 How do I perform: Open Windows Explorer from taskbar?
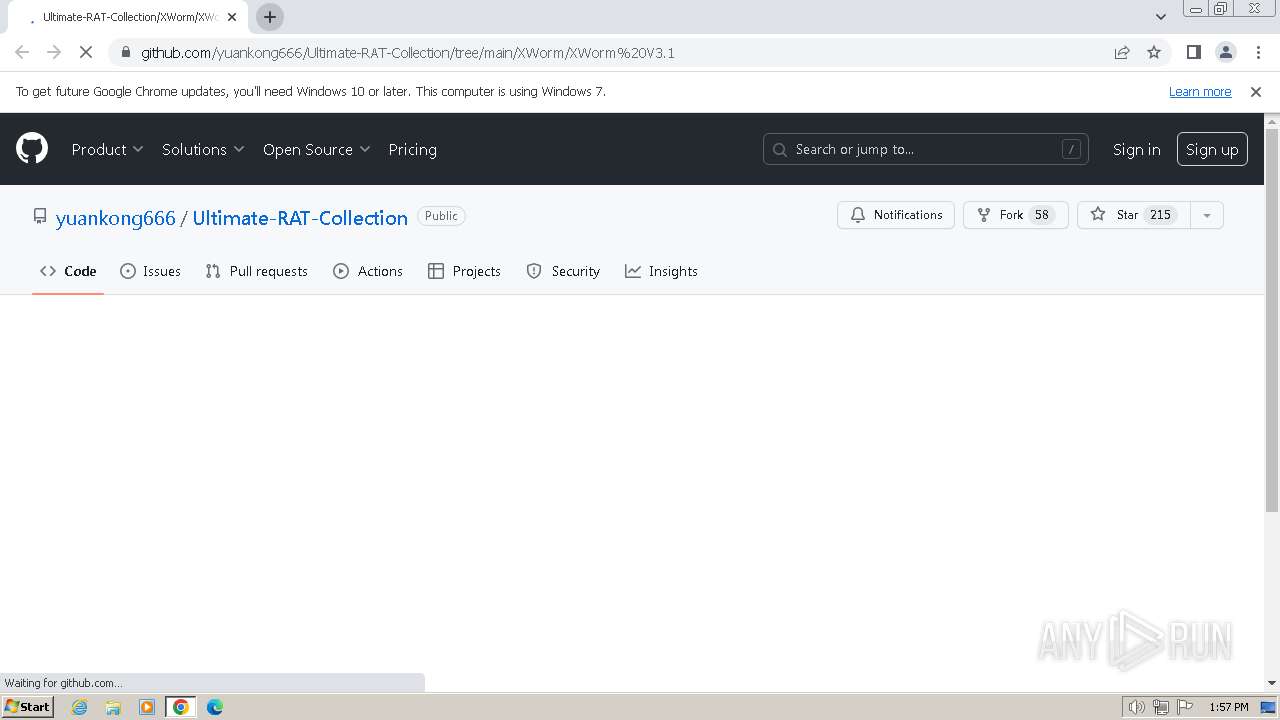click(113, 707)
